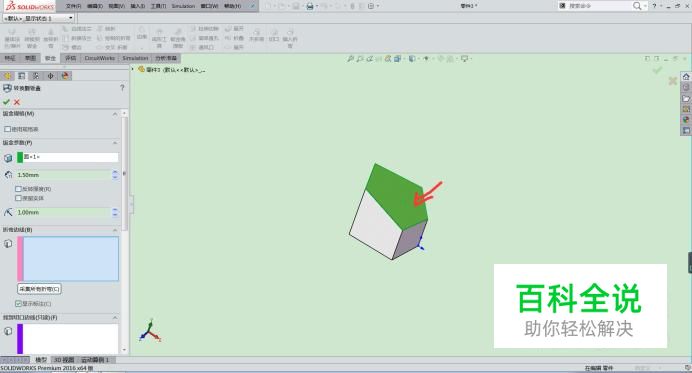Click the bend edges selection icon
Viewport: 692px width, 373px height.
[x=8, y=244]
